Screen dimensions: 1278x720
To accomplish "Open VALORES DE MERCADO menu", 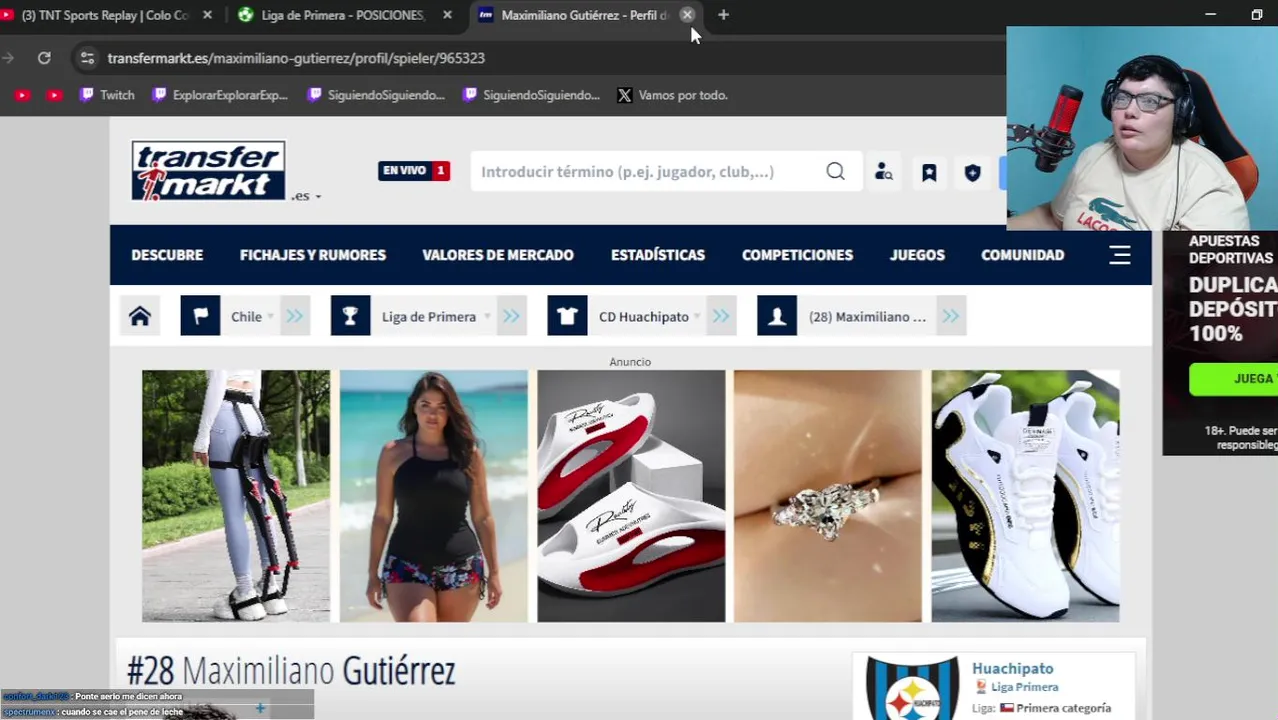I will [498, 255].
